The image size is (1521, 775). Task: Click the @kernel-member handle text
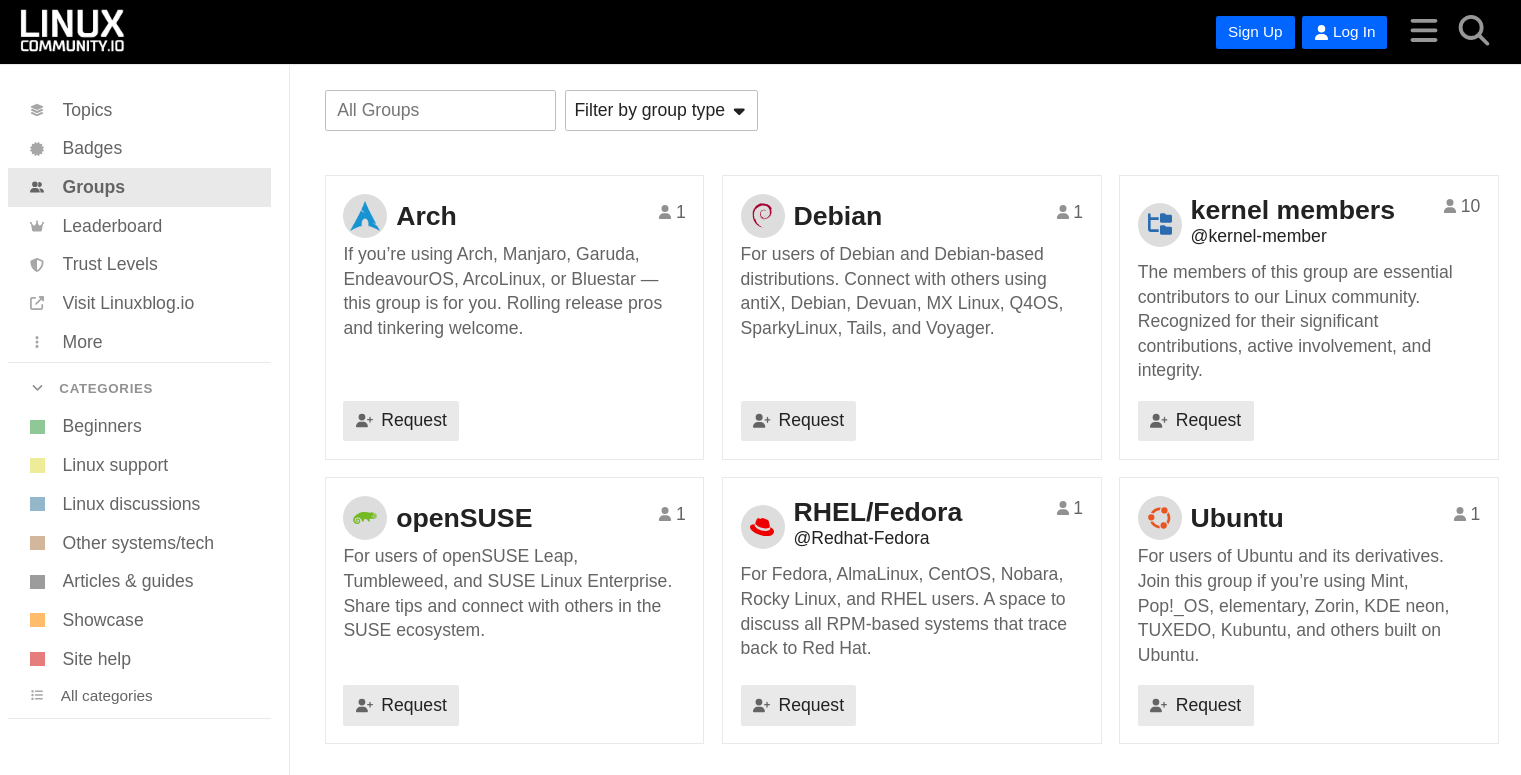tap(1258, 236)
